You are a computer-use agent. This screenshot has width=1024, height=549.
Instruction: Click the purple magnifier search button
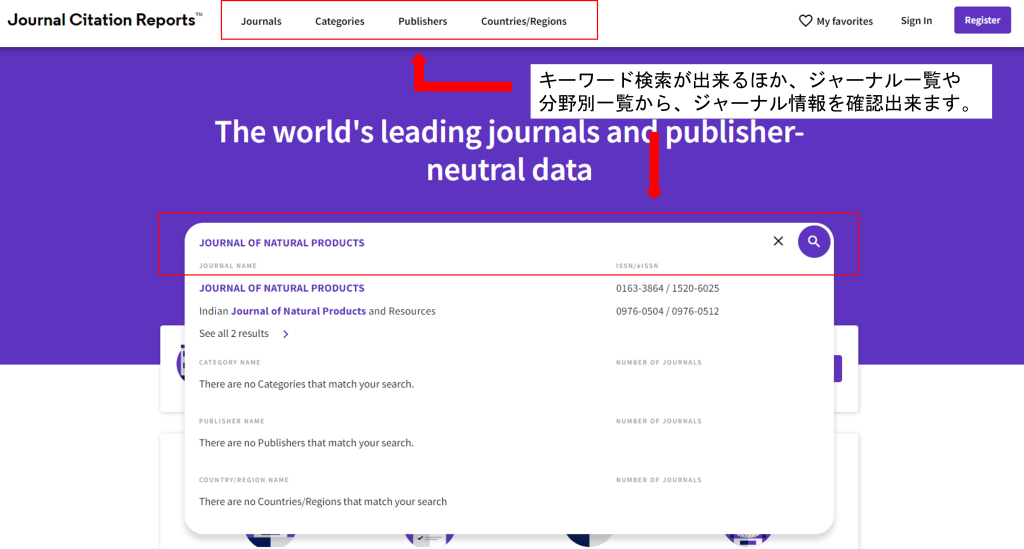click(x=814, y=242)
